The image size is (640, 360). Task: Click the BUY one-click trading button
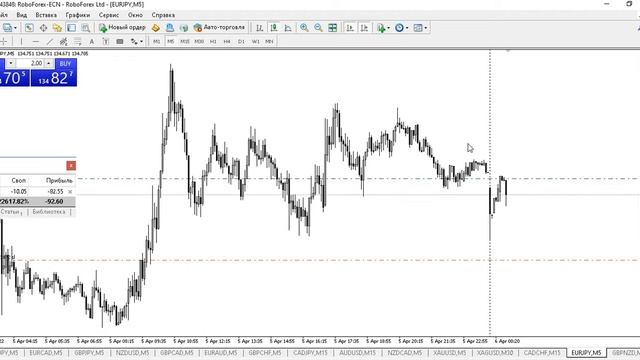pos(65,64)
